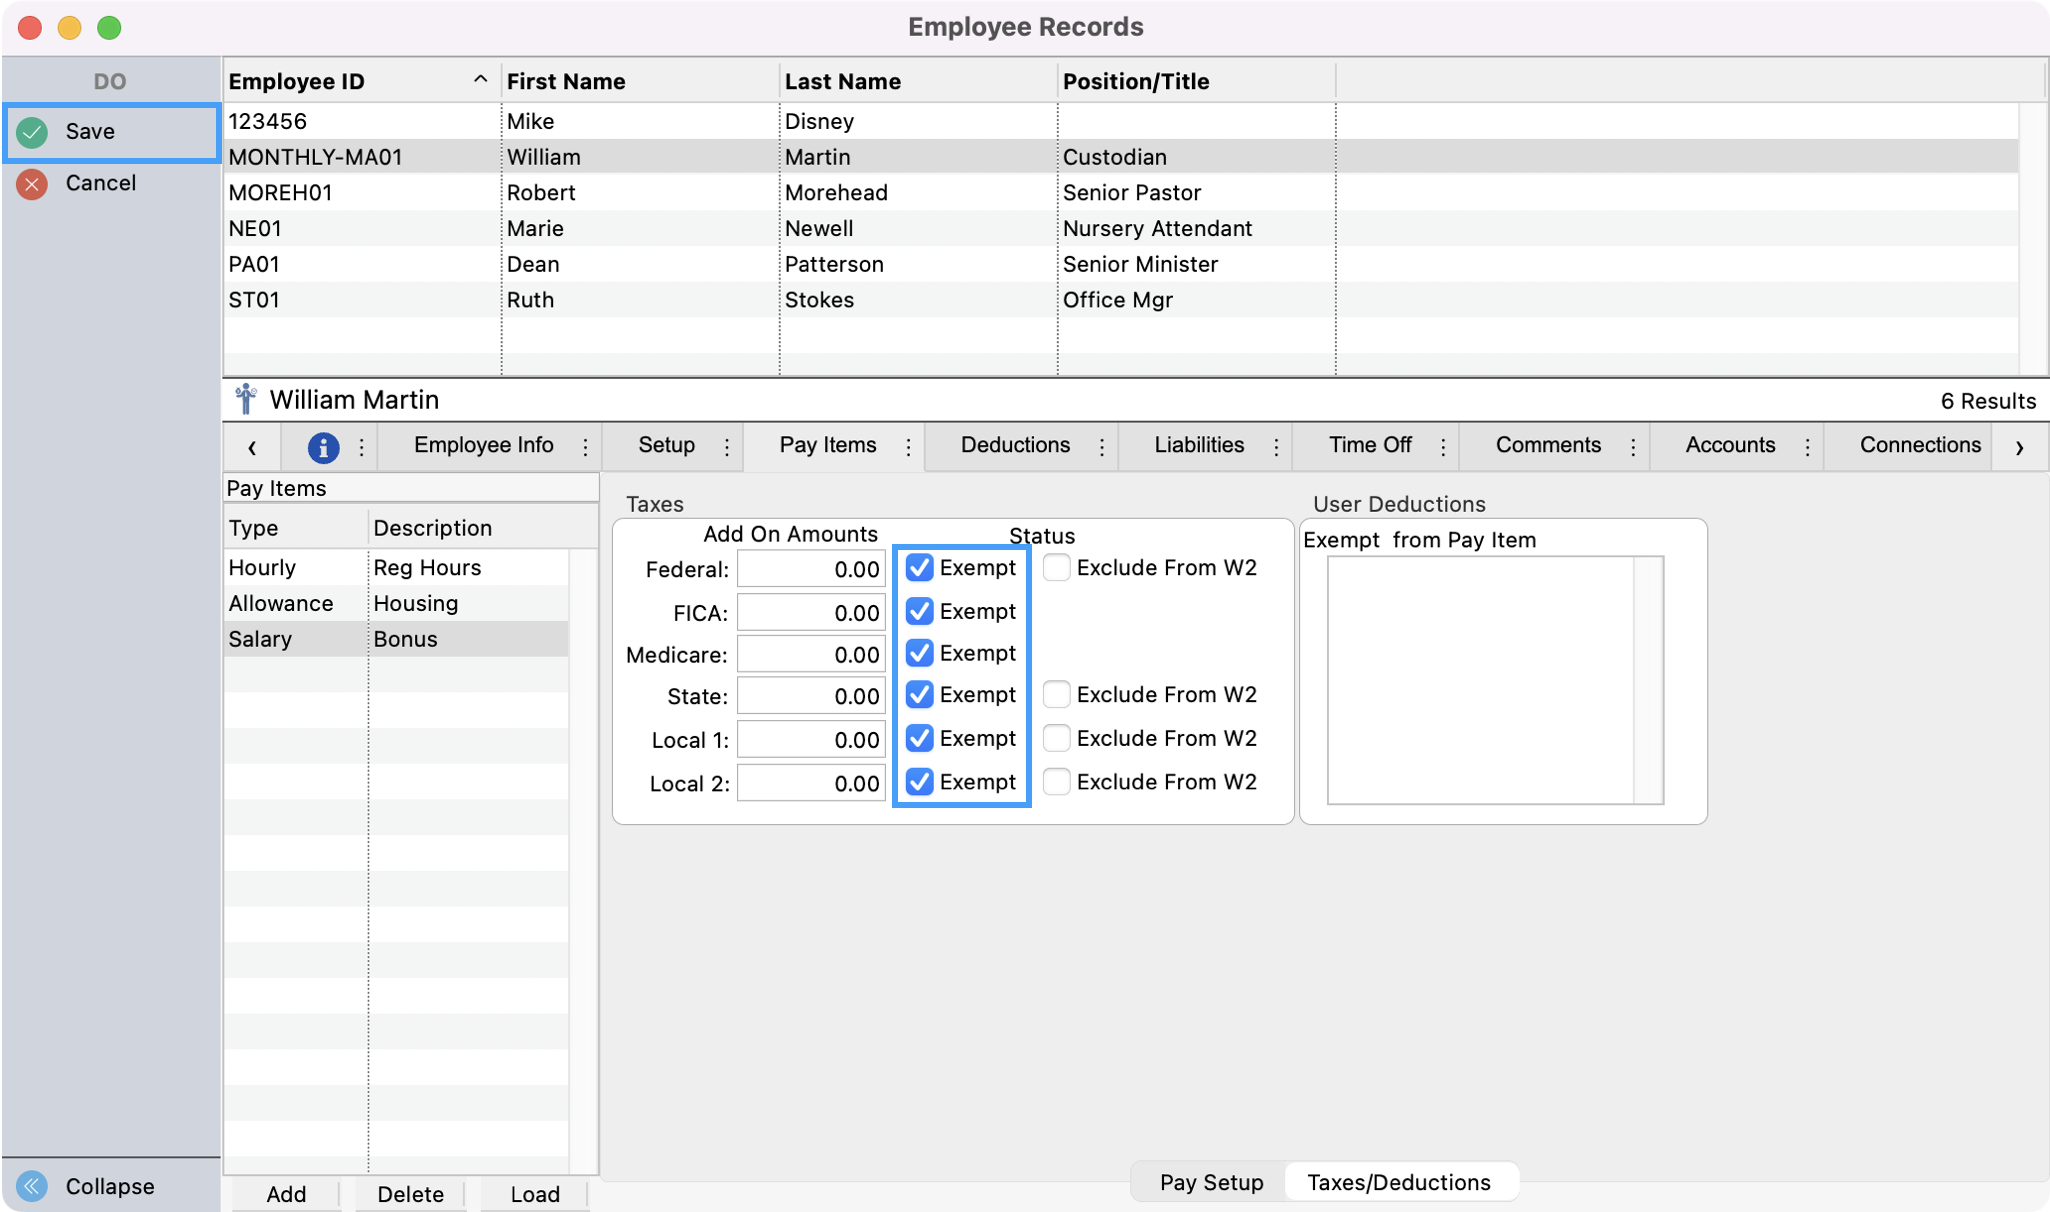Click the green Save checkmark icon

pos(32,132)
